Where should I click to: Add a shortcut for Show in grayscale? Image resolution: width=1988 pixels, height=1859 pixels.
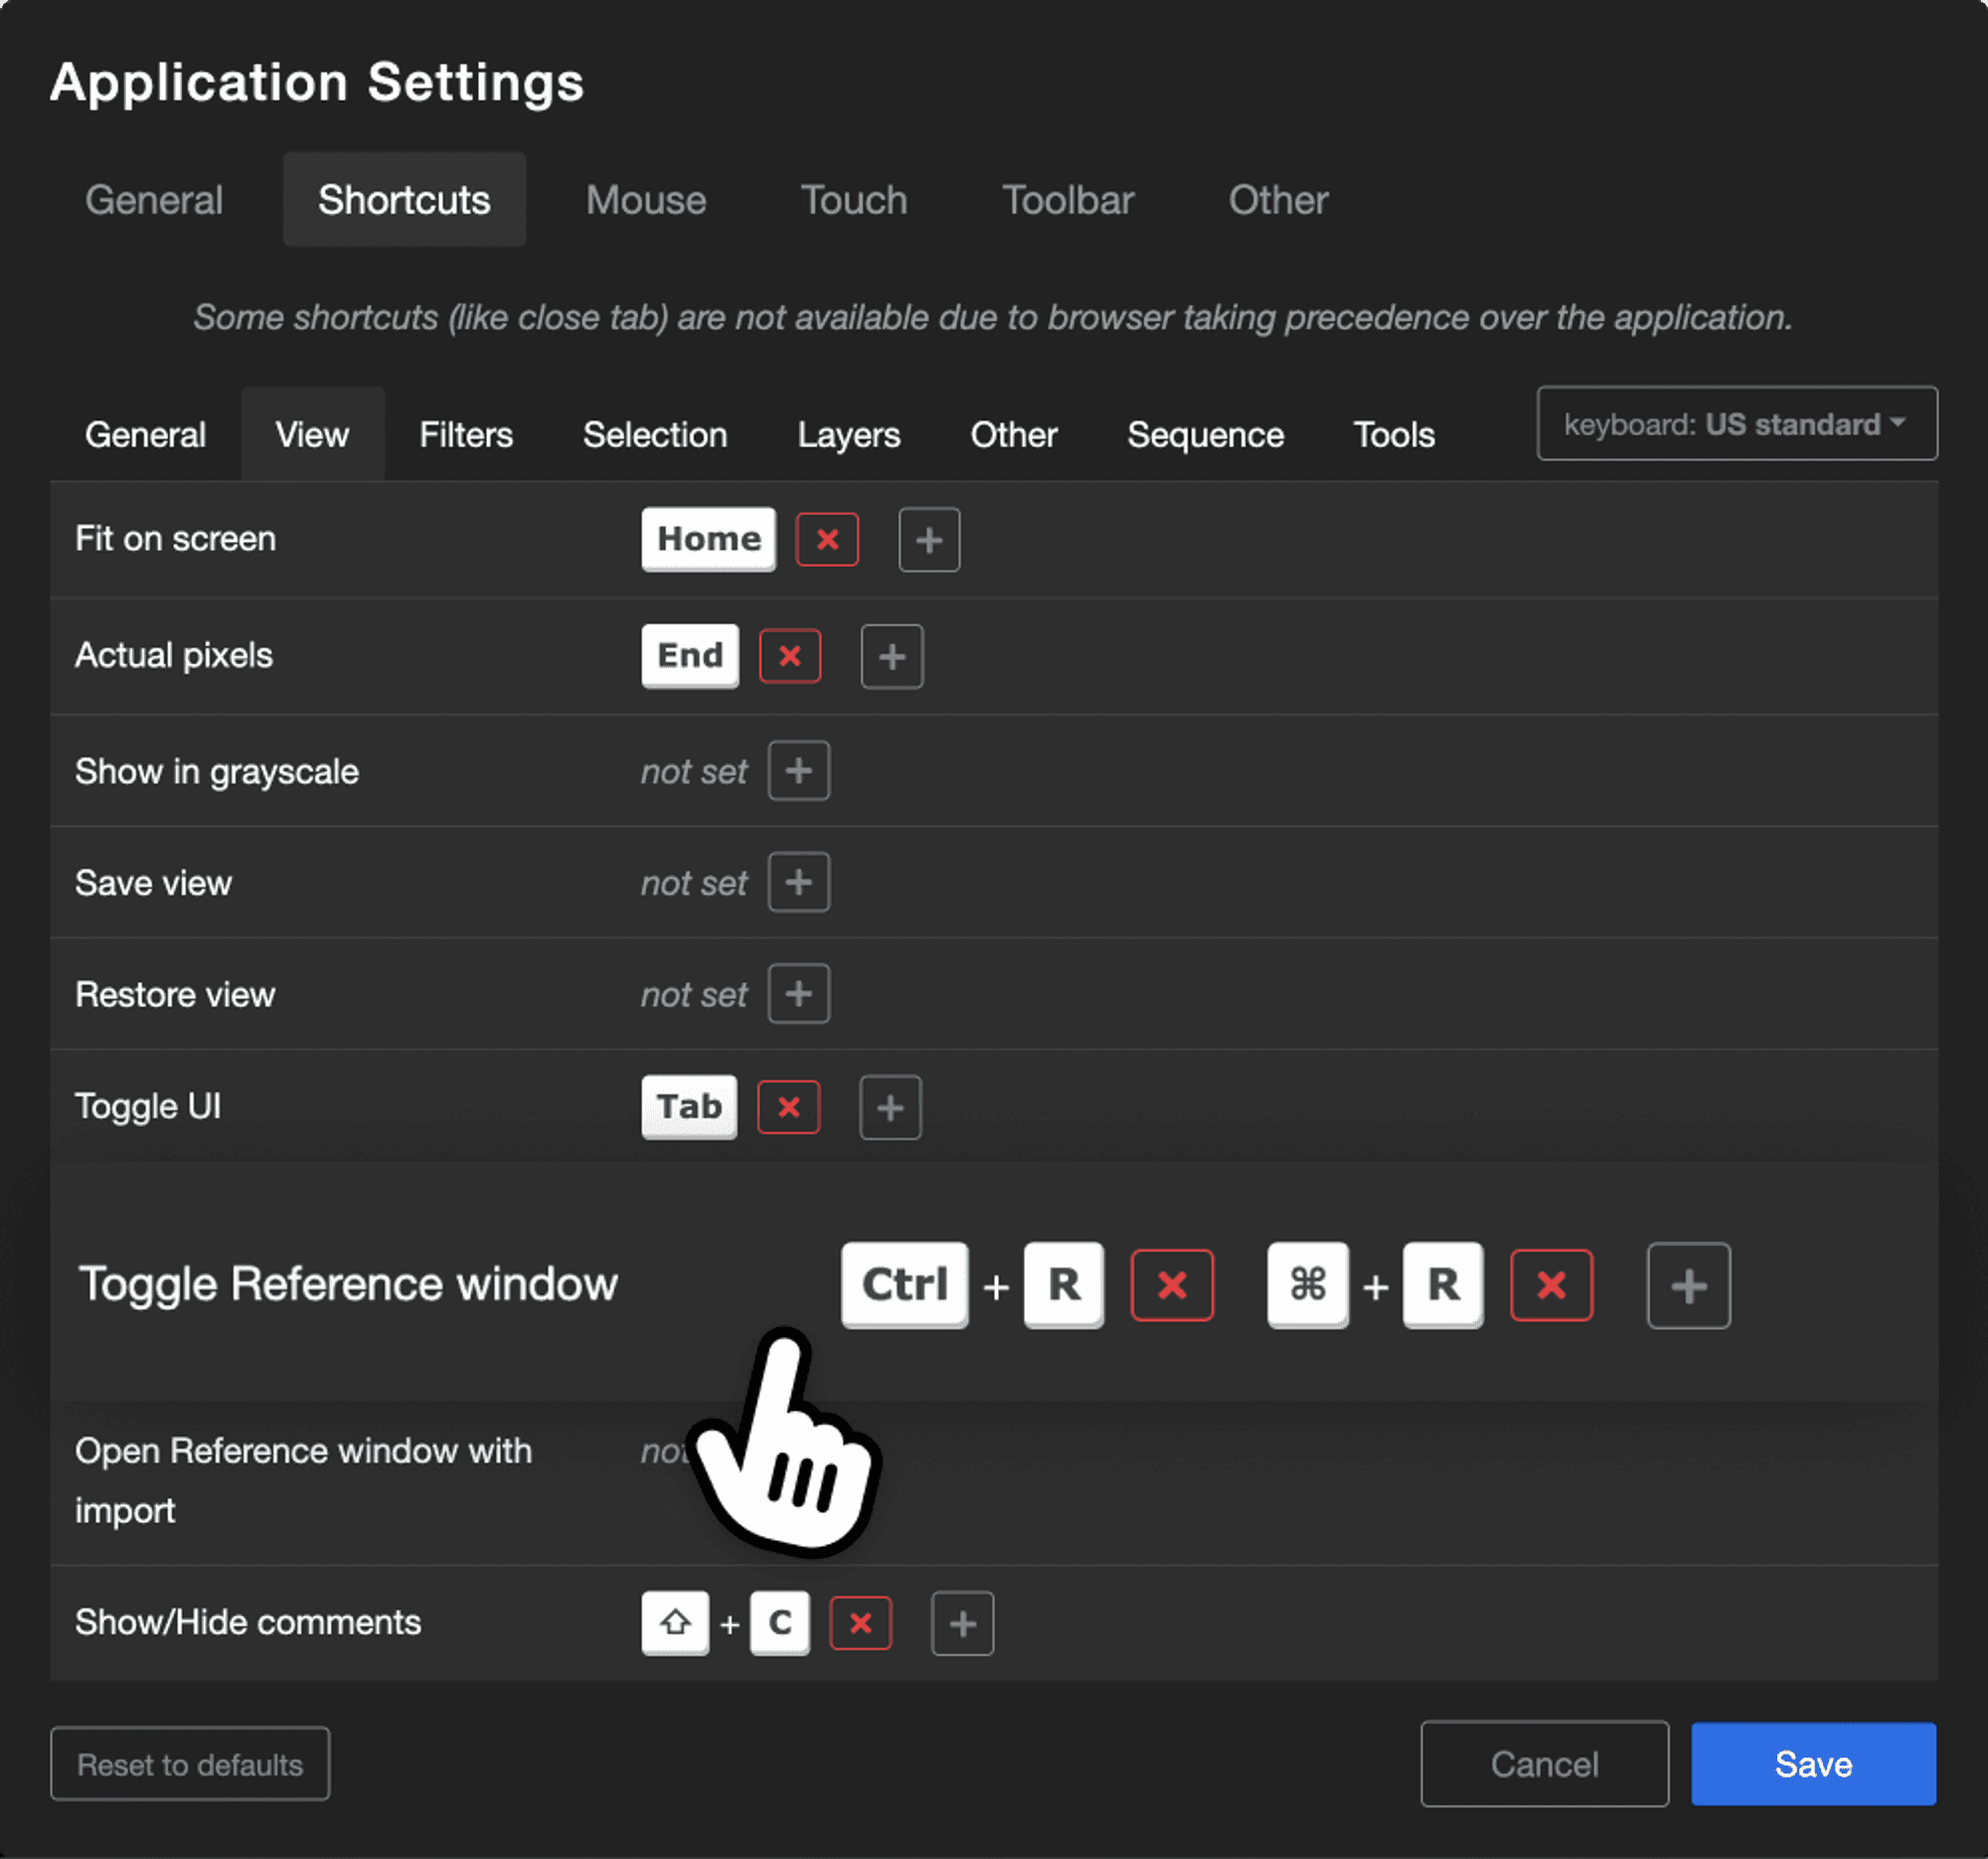tap(798, 771)
